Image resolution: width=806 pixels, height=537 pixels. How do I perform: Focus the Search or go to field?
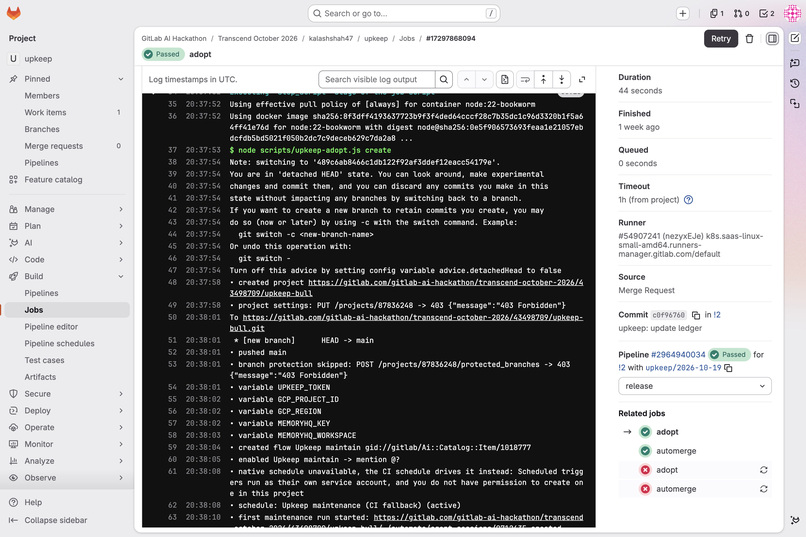pyautogui.click(x=404, y=14)
